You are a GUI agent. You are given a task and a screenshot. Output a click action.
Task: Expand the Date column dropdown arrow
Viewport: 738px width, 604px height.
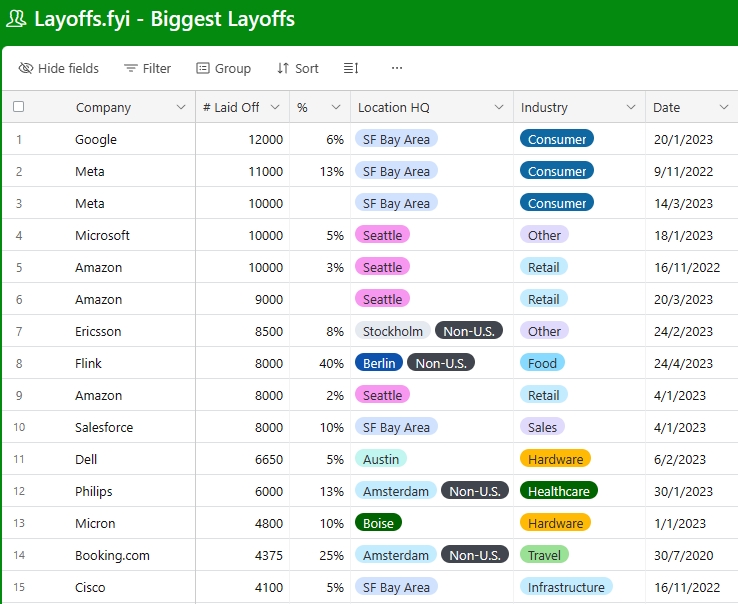724,107
